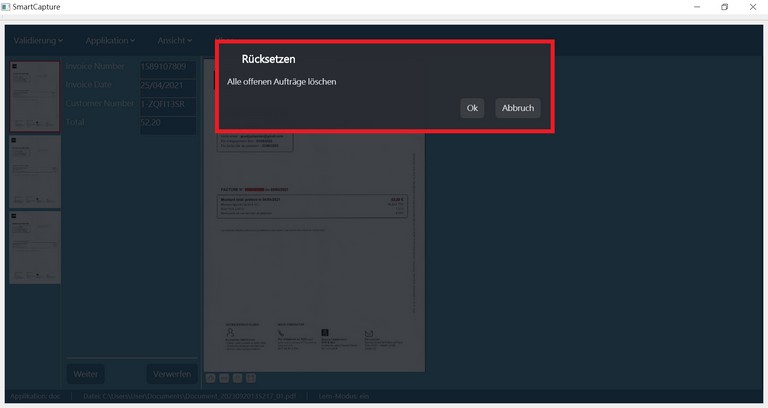Click the leftmost viewer icon below the document
This screenshot has width=768, height=408.
tap(211, 378)
